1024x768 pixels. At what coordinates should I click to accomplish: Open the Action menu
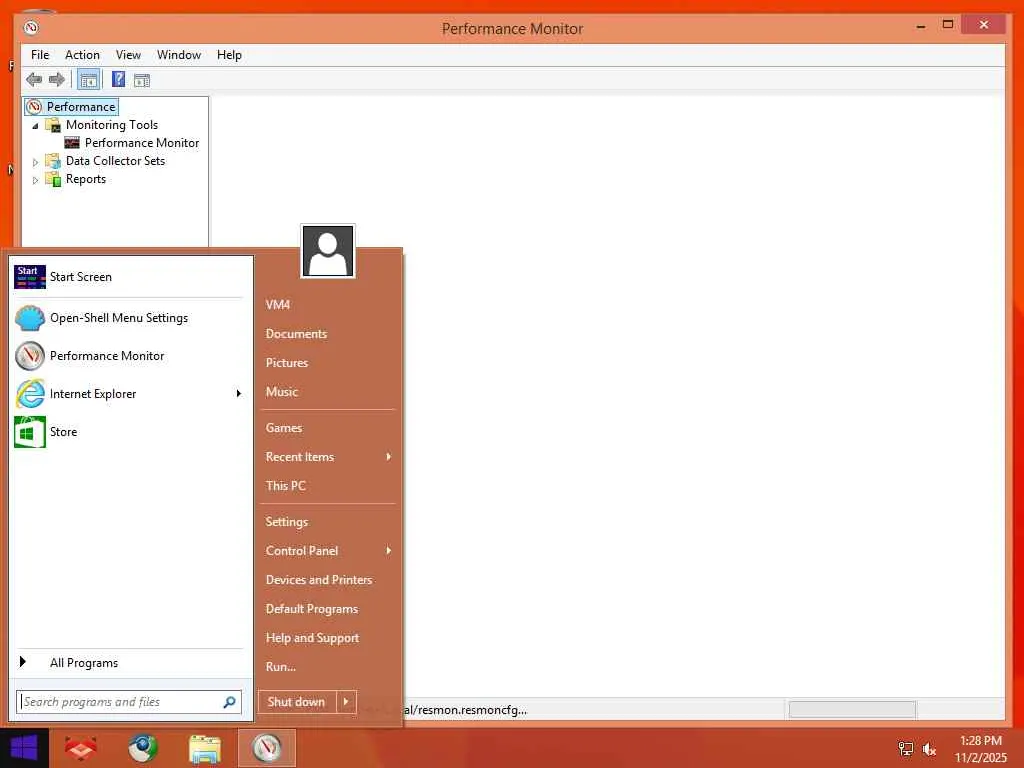click(x=82, y=55)
